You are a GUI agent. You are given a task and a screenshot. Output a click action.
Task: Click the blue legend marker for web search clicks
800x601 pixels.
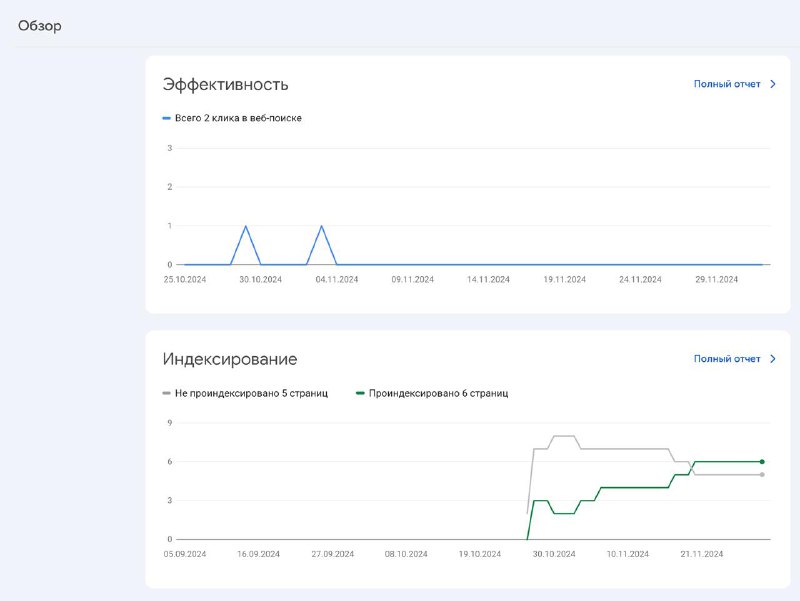[167, 118]
